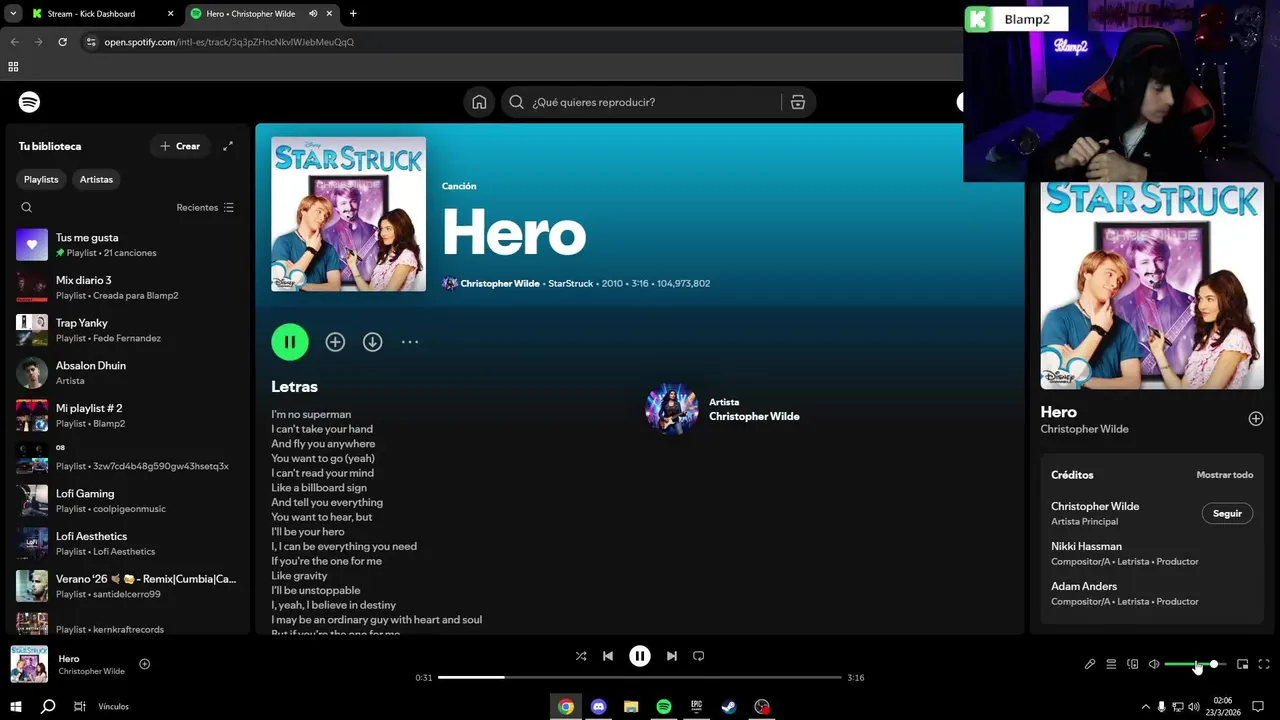Skip to the previous track

pyautogui.click(x=608, y=656)
